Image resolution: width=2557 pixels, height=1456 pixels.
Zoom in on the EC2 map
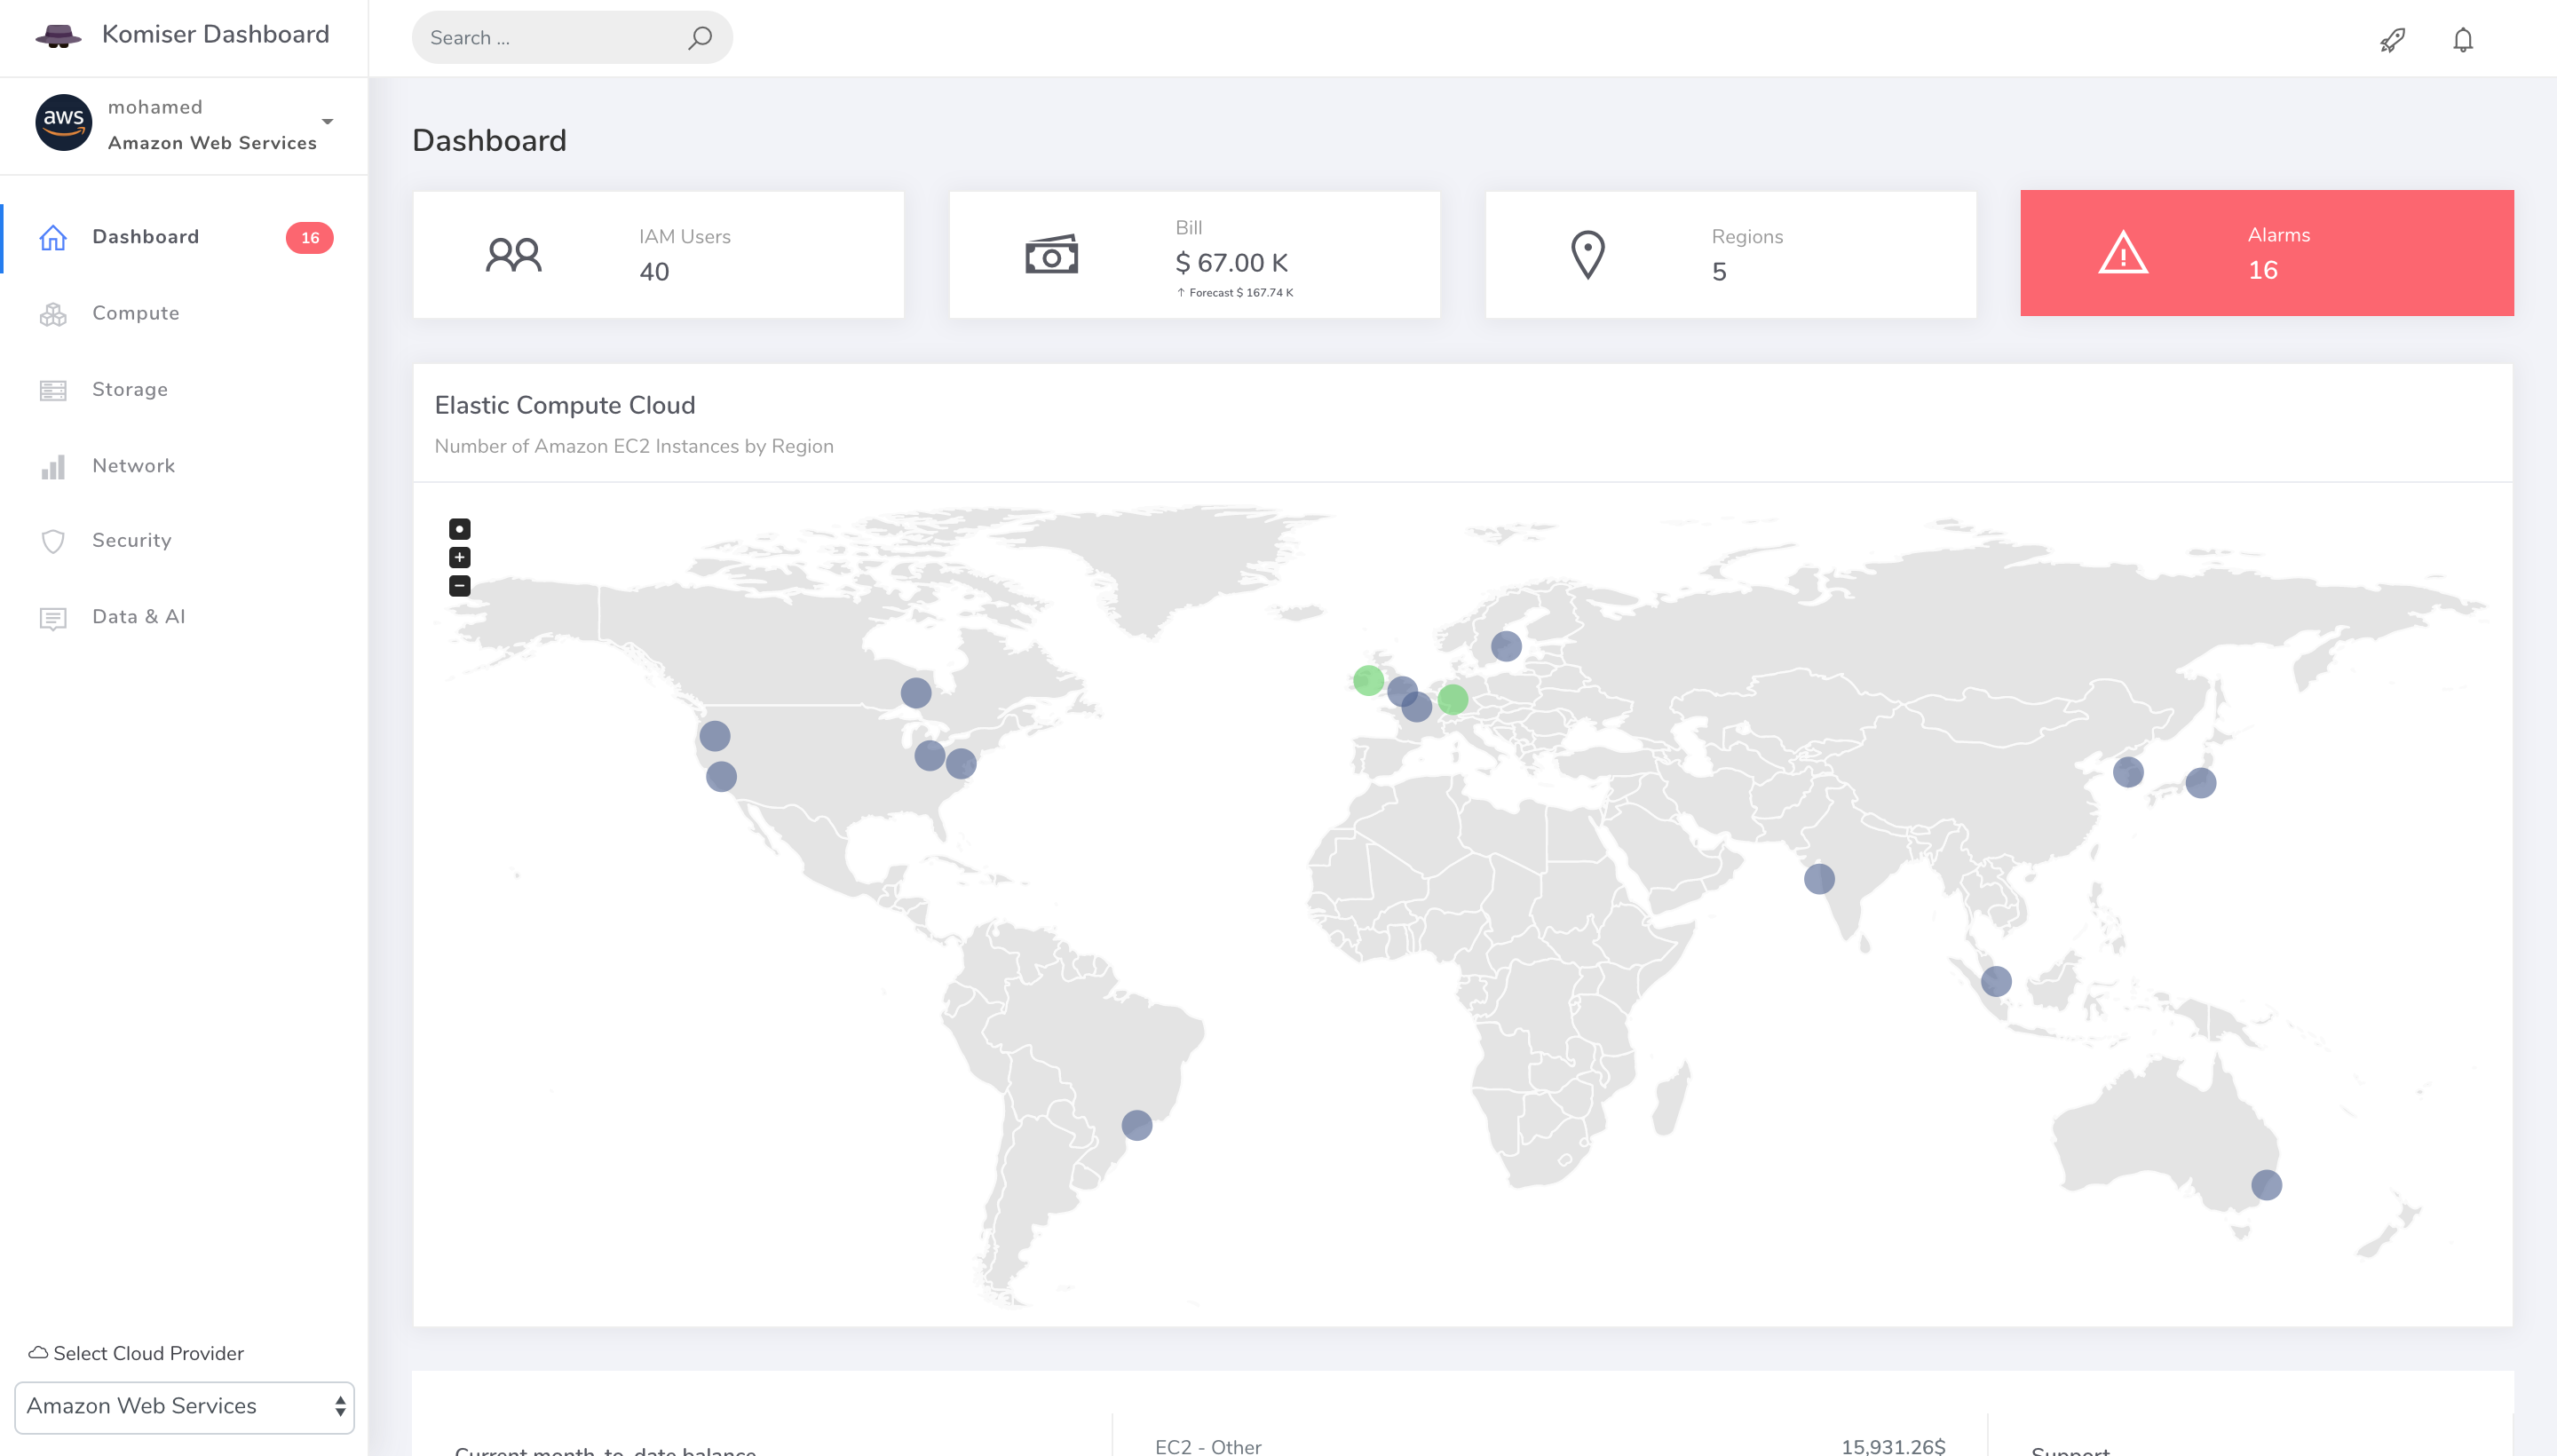459,558
